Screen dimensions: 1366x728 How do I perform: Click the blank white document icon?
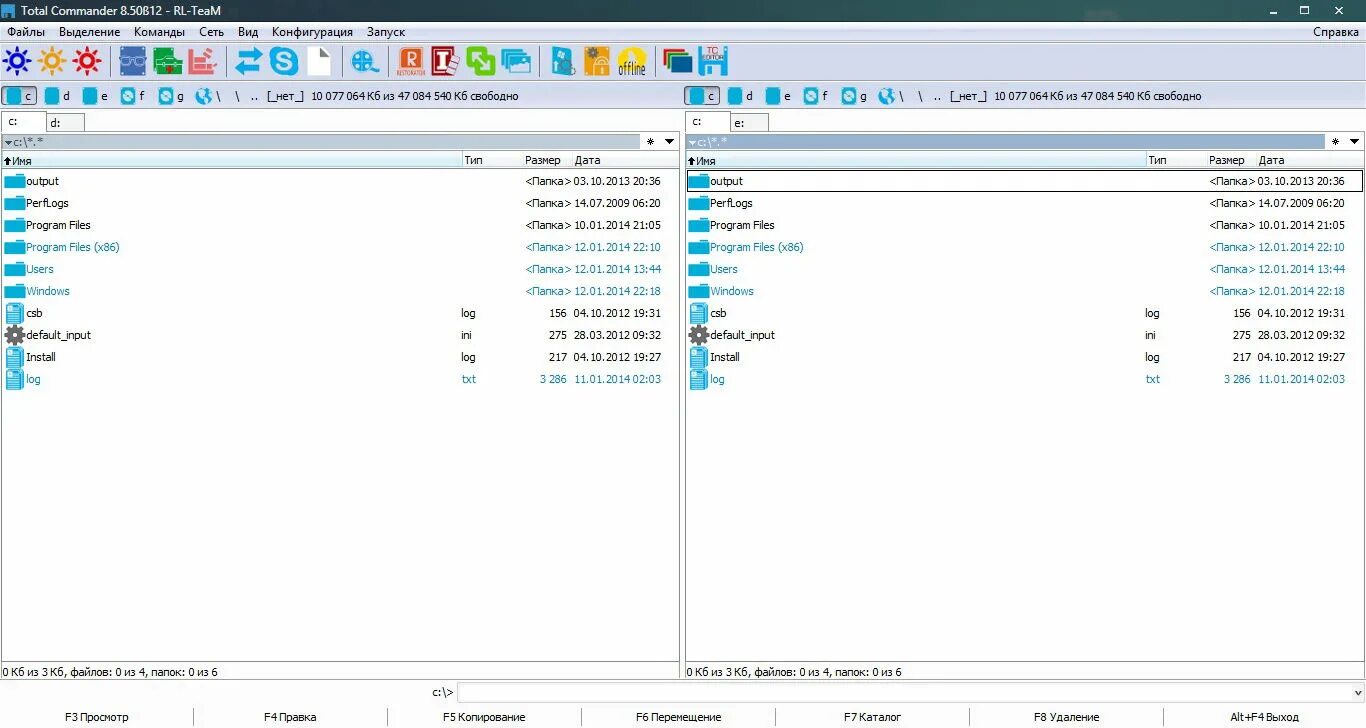(x=319, y=62)
